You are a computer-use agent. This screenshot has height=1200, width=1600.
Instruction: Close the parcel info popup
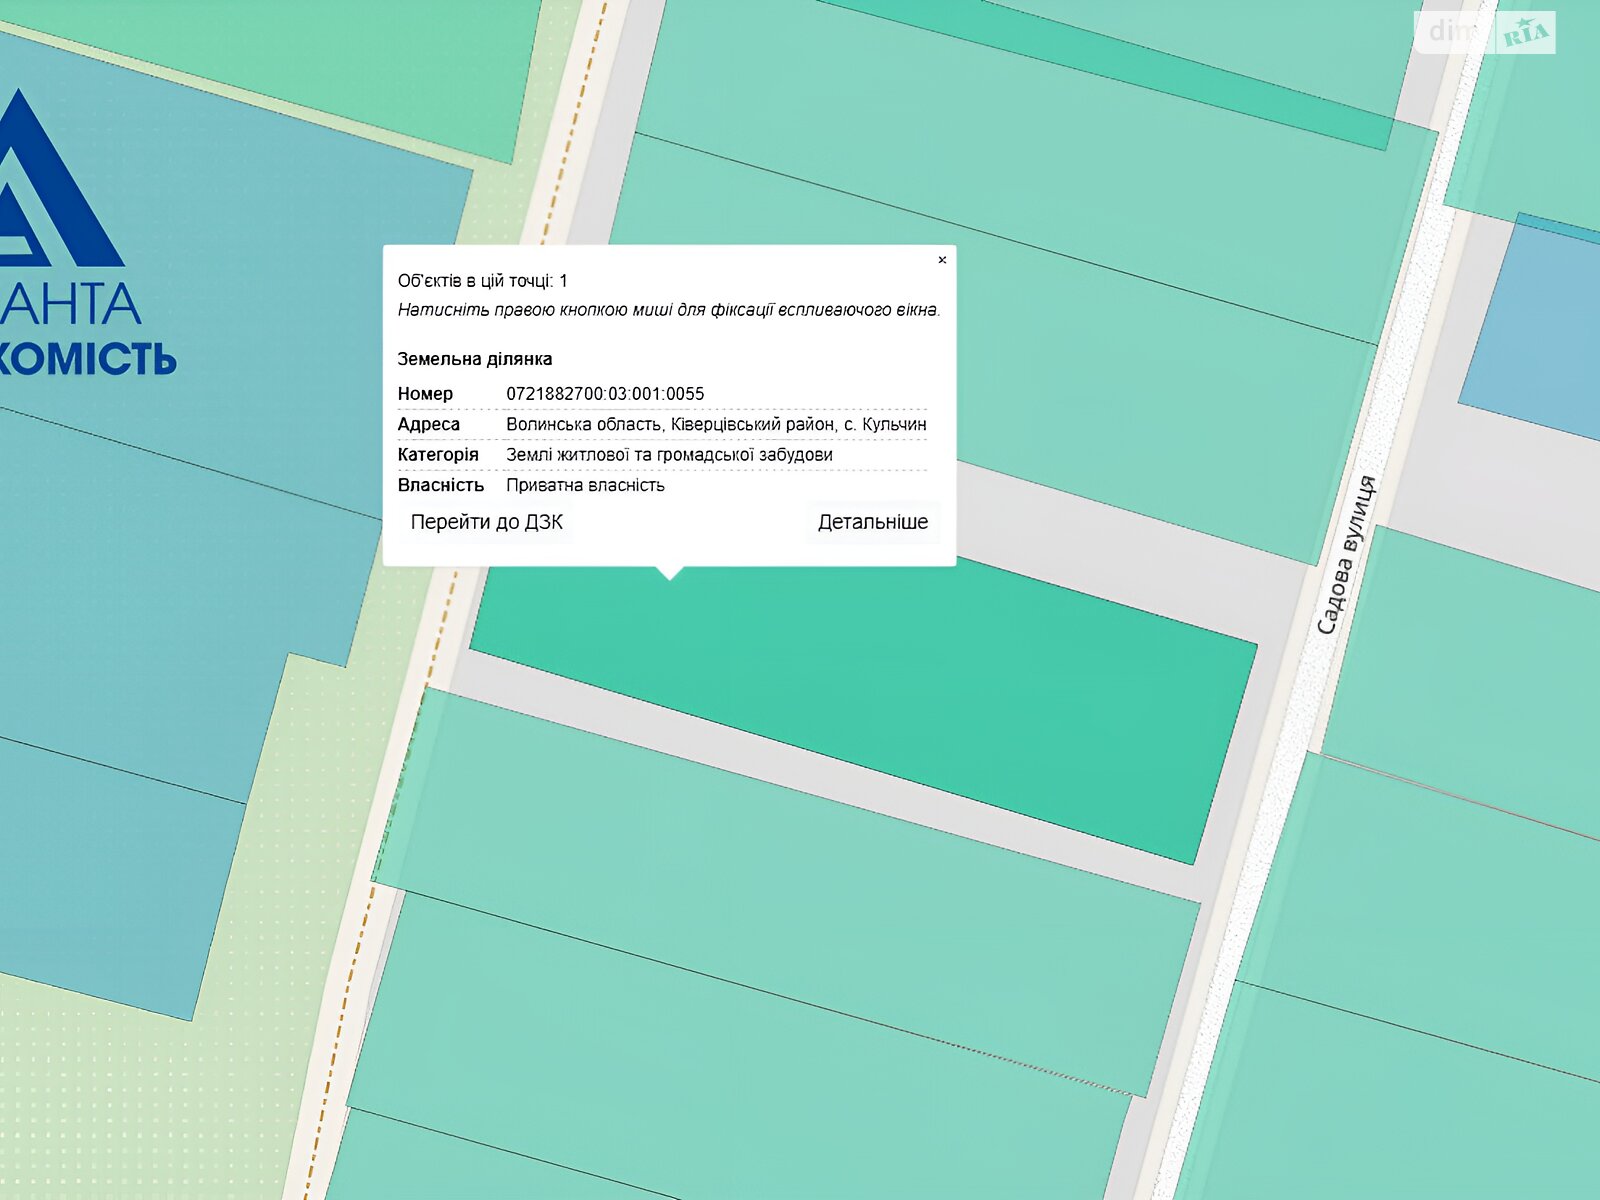click(941, 260)
